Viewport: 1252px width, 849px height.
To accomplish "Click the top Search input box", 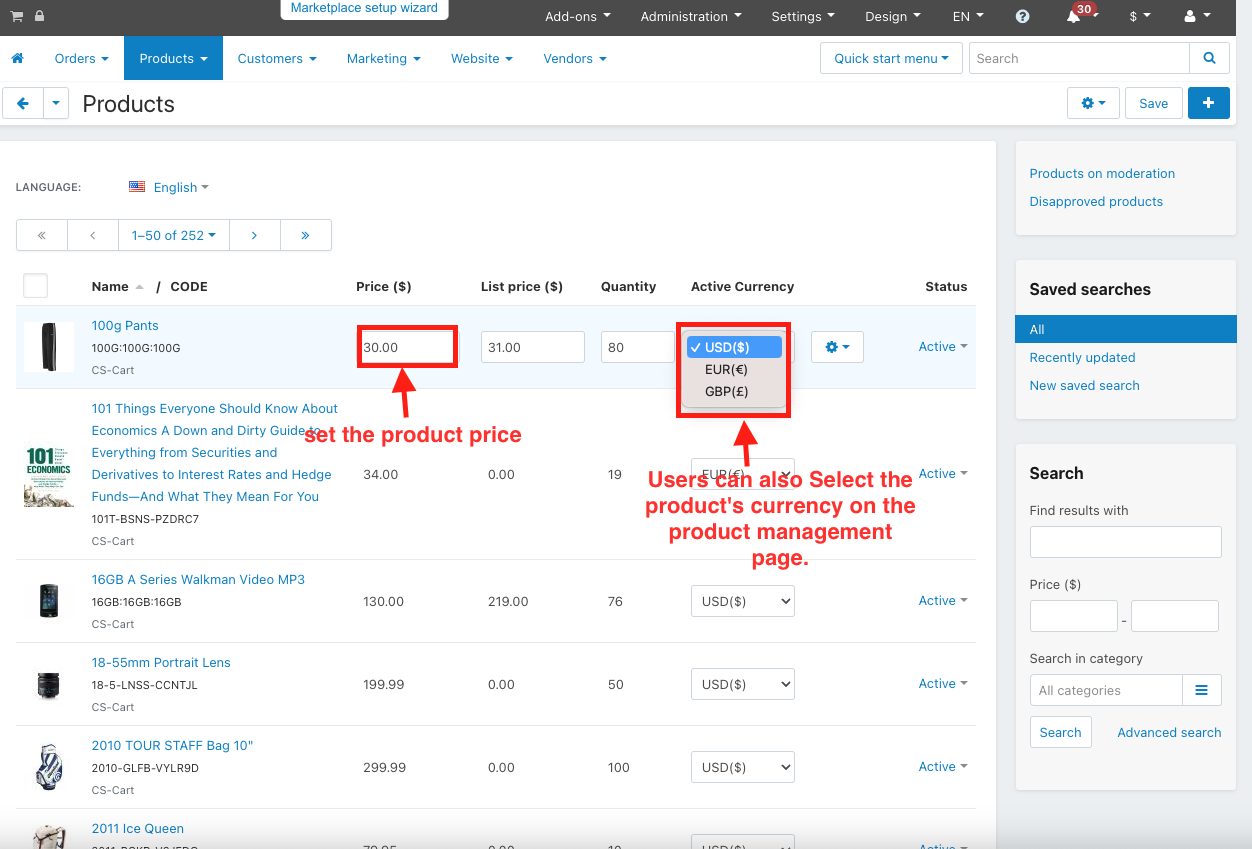I will [x=1079, y=58].
